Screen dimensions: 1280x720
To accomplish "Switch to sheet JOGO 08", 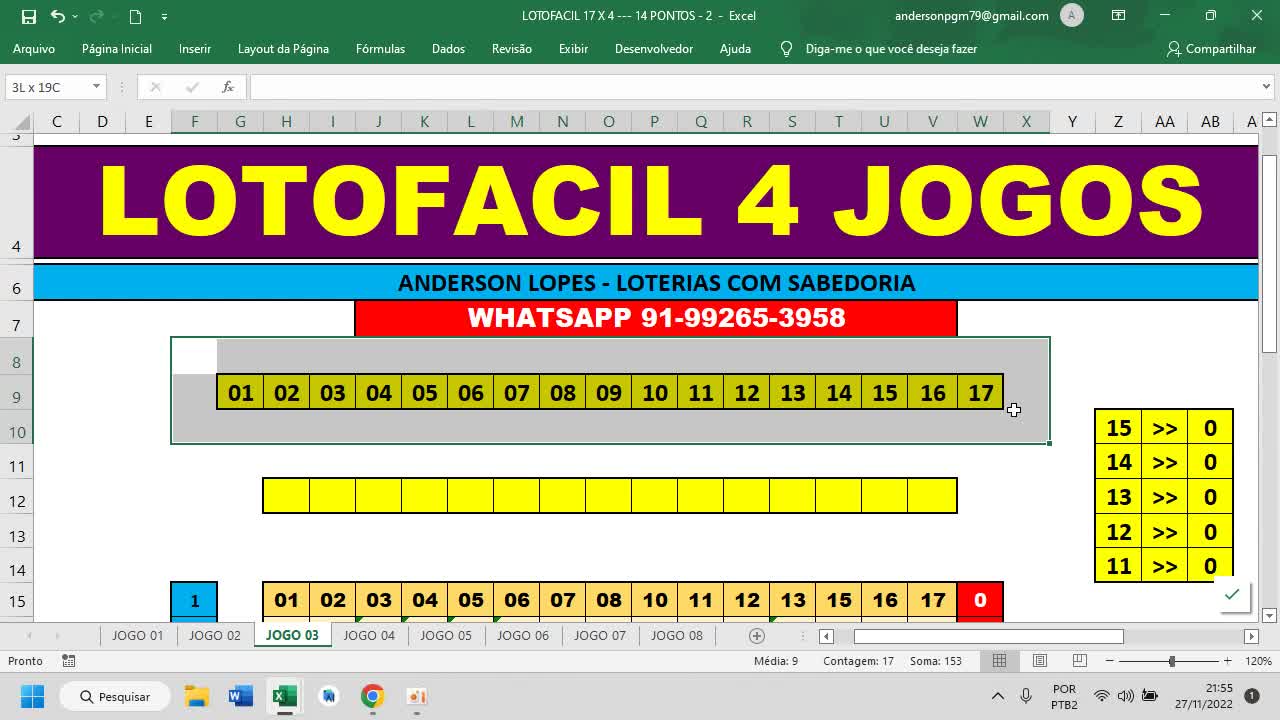I will tap(677, 635).
